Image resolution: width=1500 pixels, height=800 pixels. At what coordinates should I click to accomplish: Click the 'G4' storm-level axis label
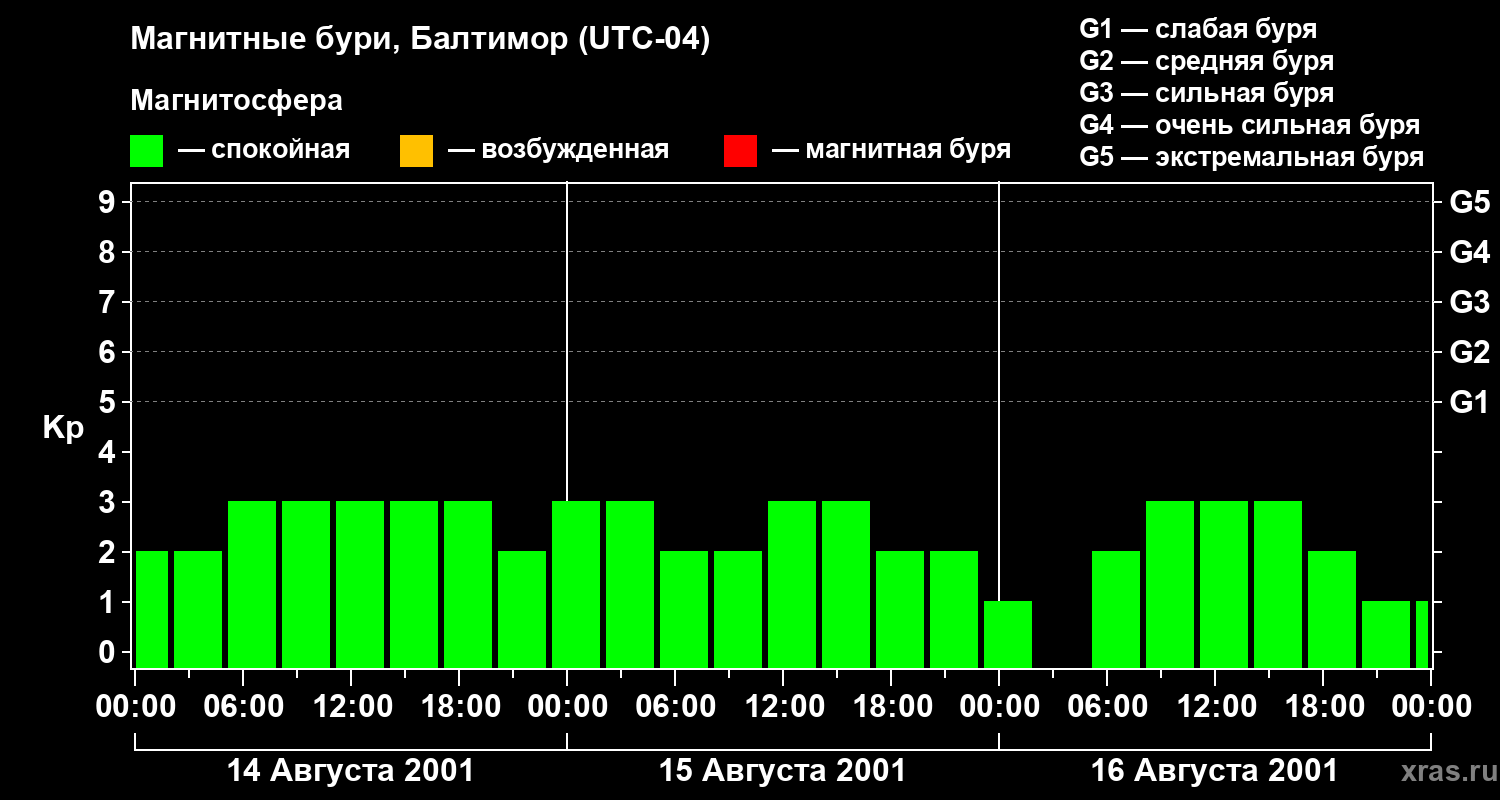tap(1470, 252)
